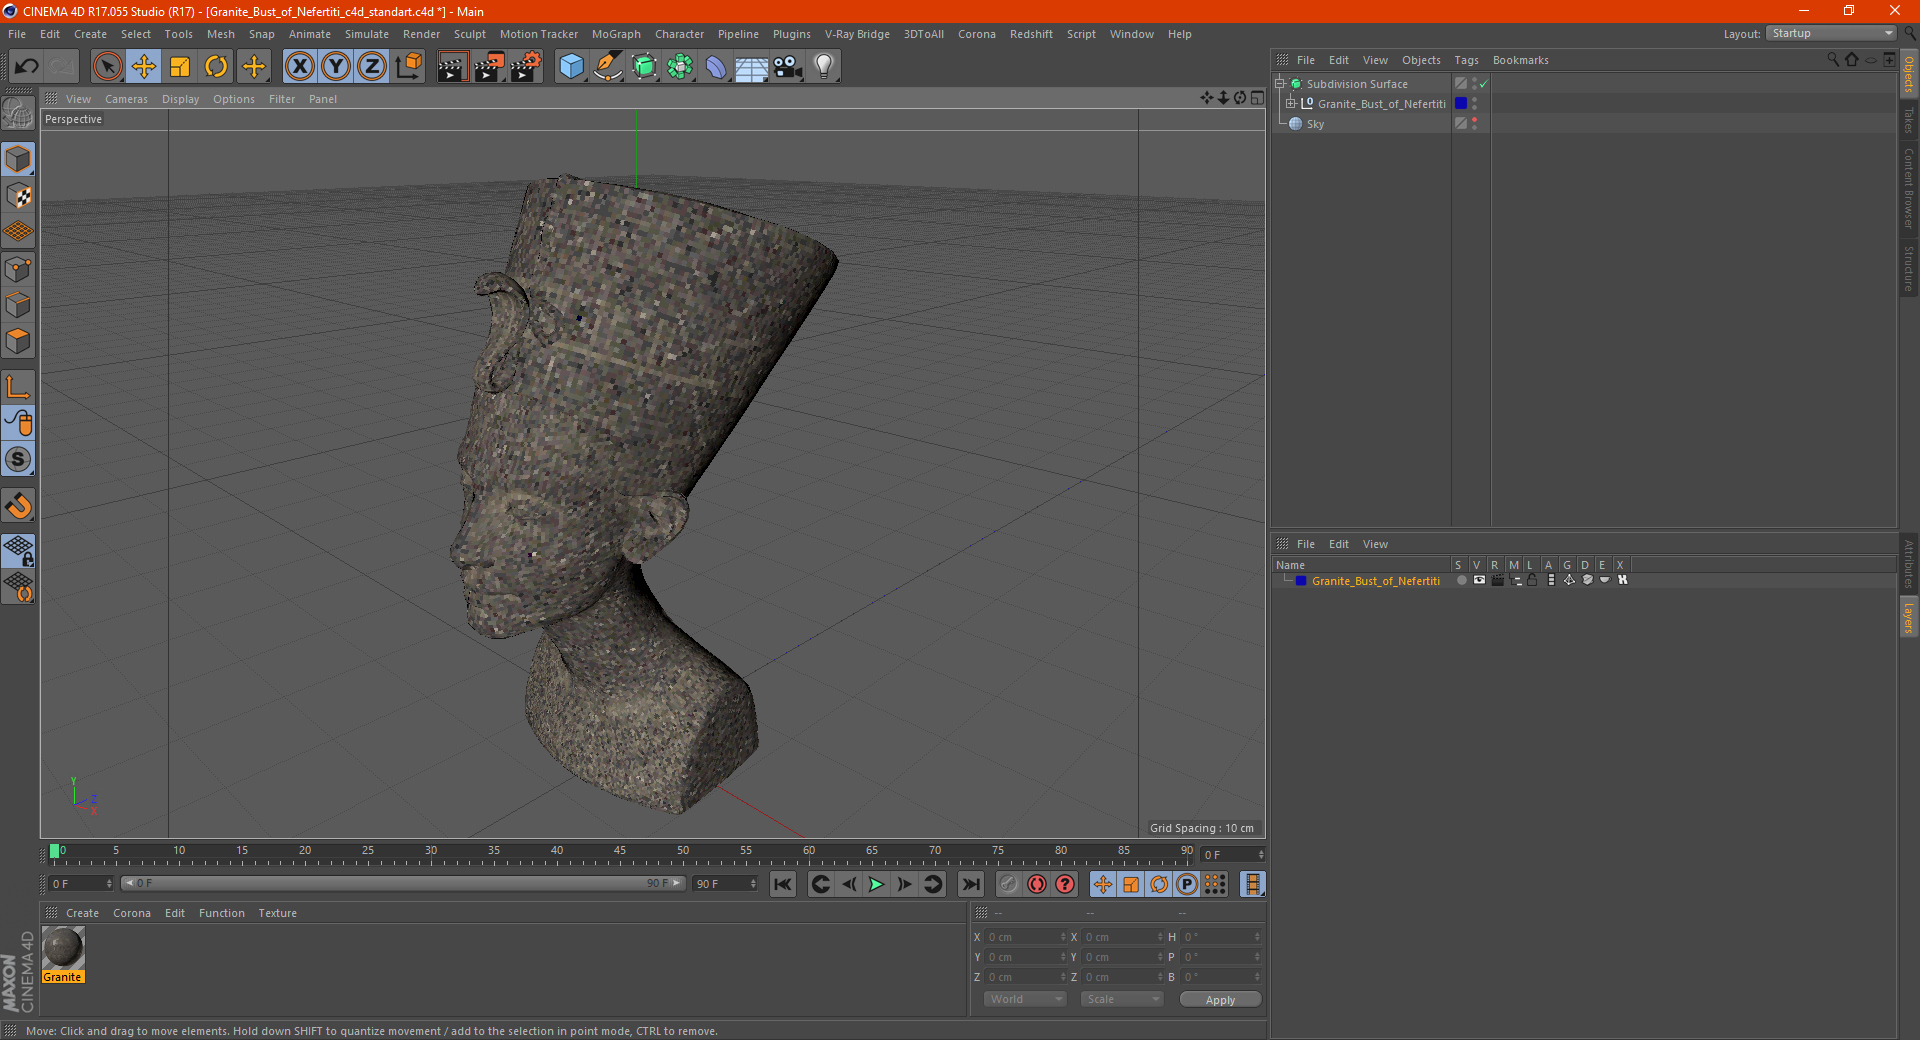Click the timeline preview range slider
Screen dimensions: 1920x1040
pos(403,883)
